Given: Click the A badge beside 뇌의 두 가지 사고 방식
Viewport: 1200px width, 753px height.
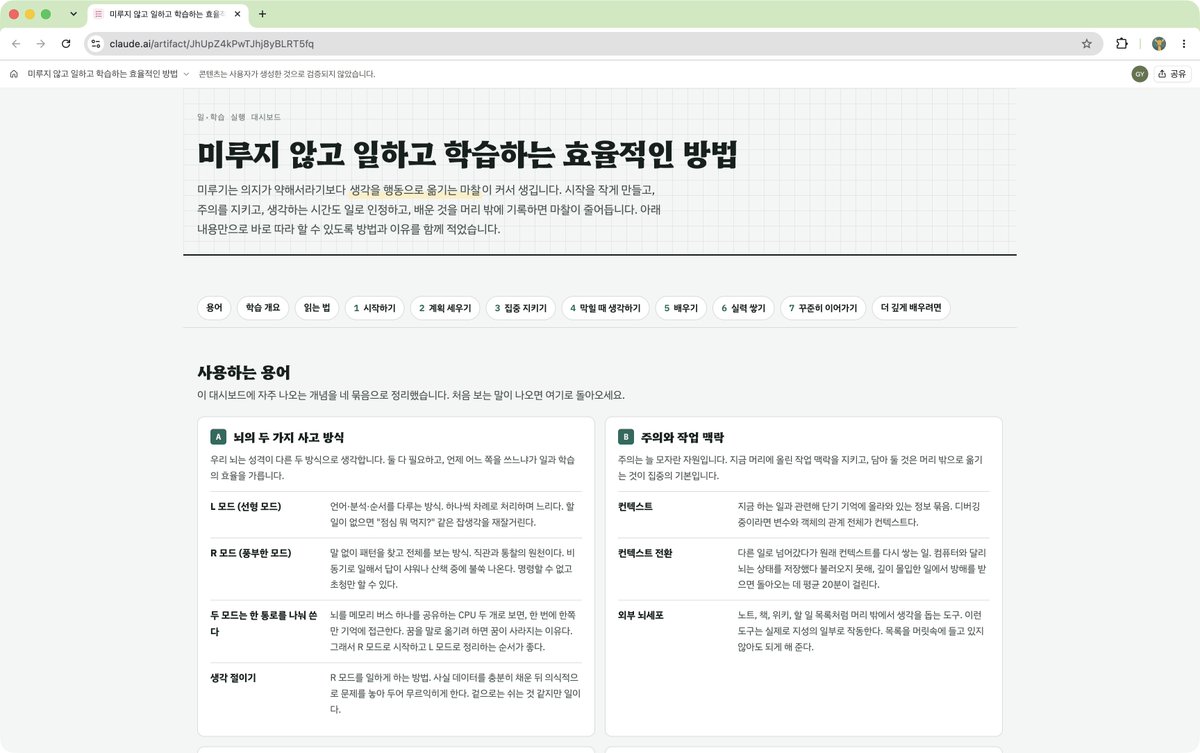Looking at the screenshot, I should (x=218, y=437).
